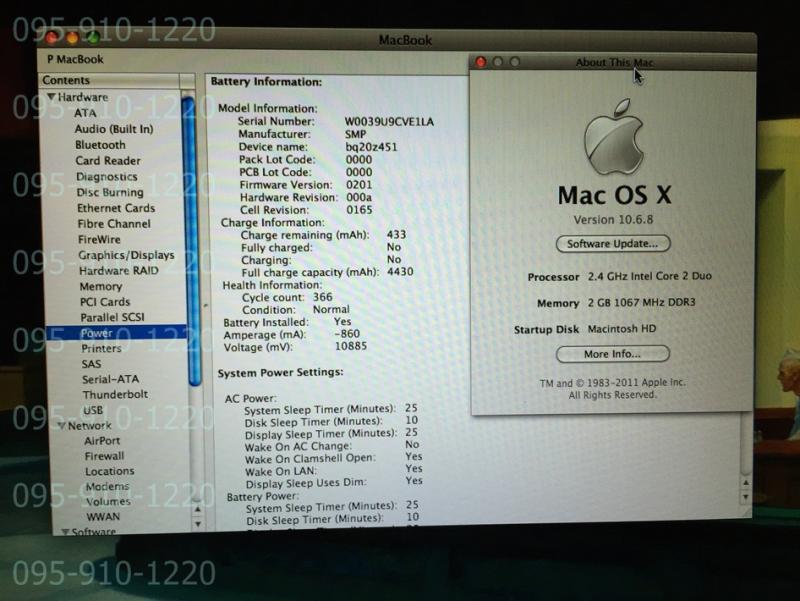The width and height of the screenshot is (800, 601).
Task: Show Modems information
Action: [x=107, y=487]
